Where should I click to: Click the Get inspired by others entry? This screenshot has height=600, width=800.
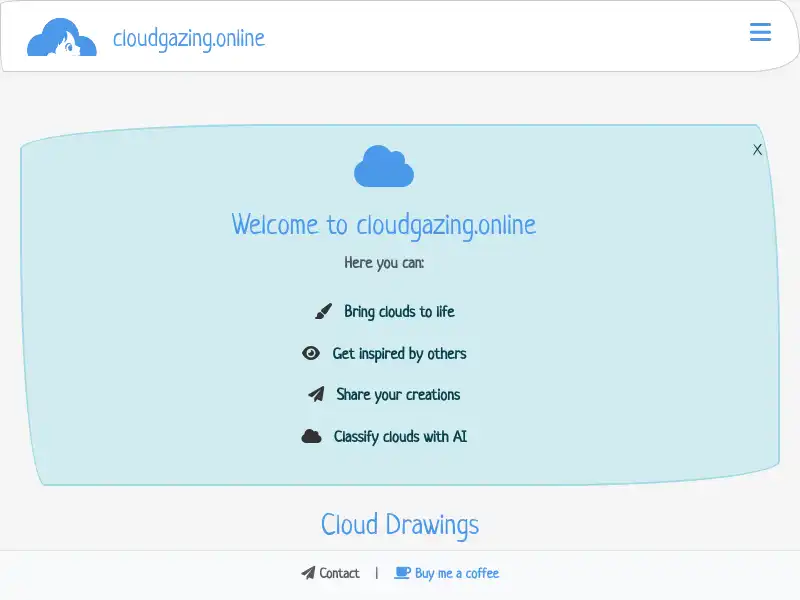pyautogui.click(x=400, y=353)
